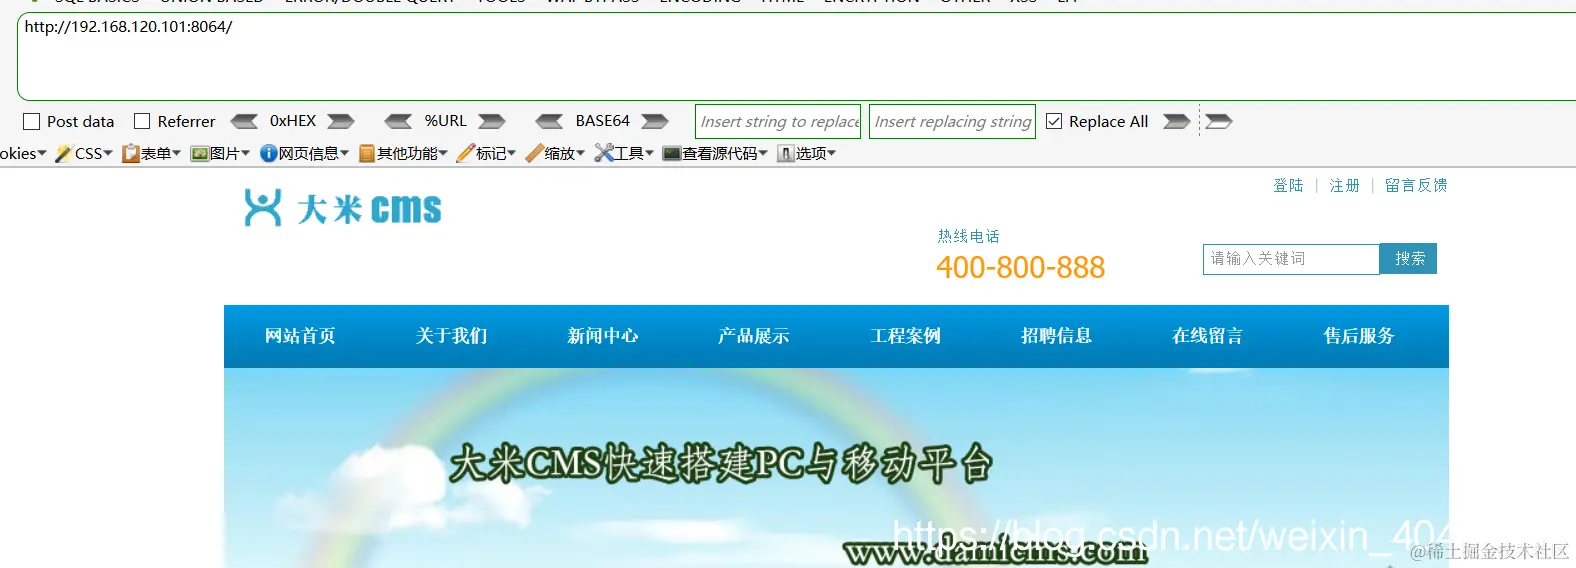Open the 关于我们 nav tab

(451, 336)
